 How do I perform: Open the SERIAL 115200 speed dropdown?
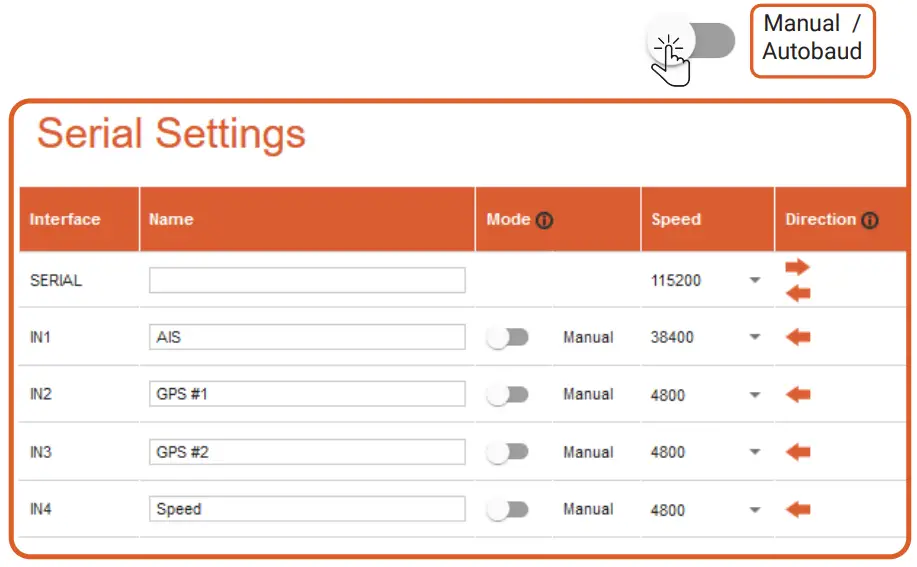pyautogui.click(x=755, y=281)
